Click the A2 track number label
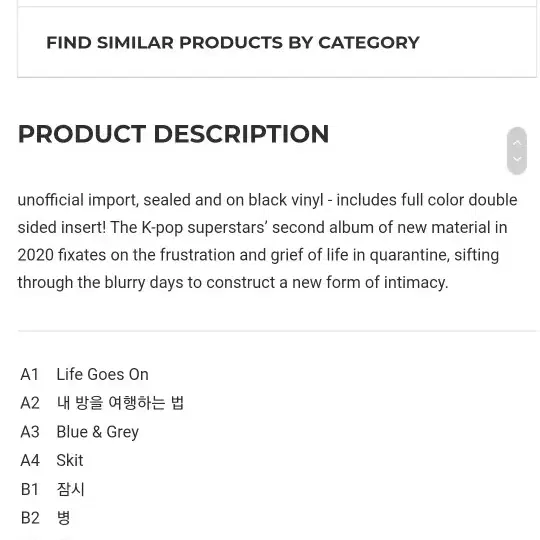 [30, 403]
